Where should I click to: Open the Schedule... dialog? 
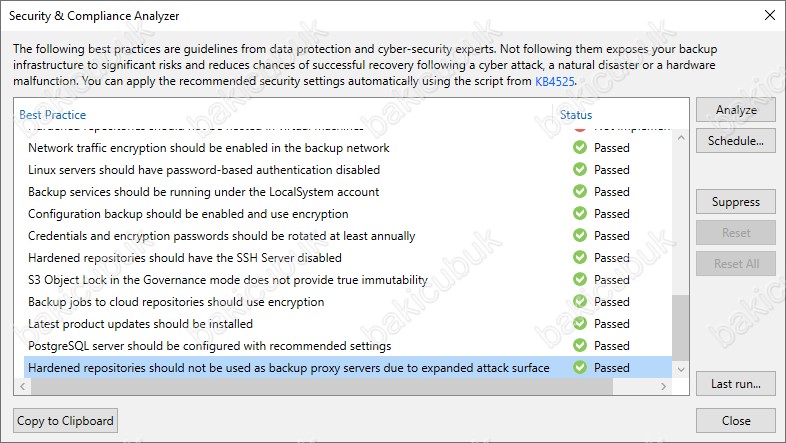pos(735,141)
